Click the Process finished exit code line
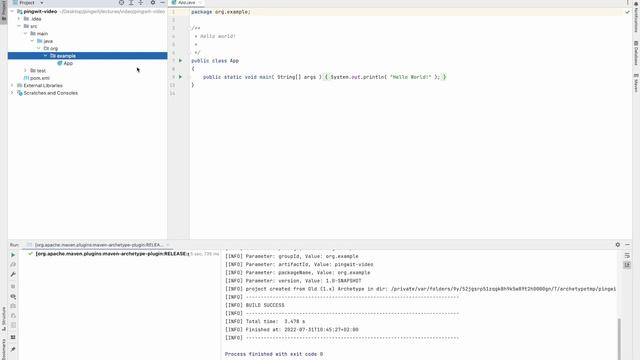Screen dimensions: 640x360 274,354
